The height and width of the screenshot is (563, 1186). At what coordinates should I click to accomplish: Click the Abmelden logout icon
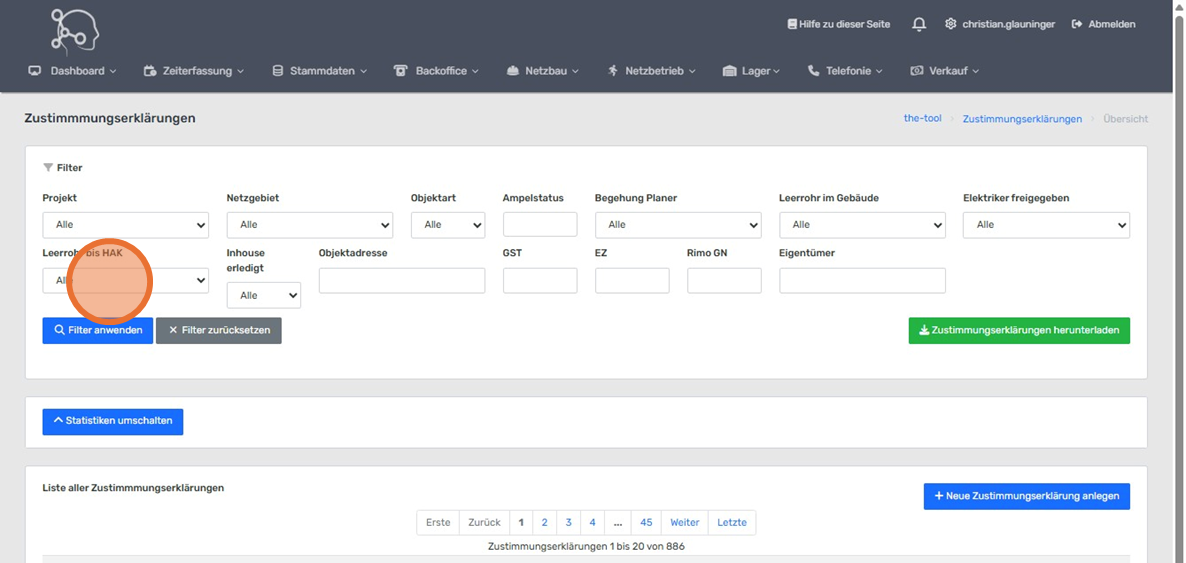coord(1077,24)
